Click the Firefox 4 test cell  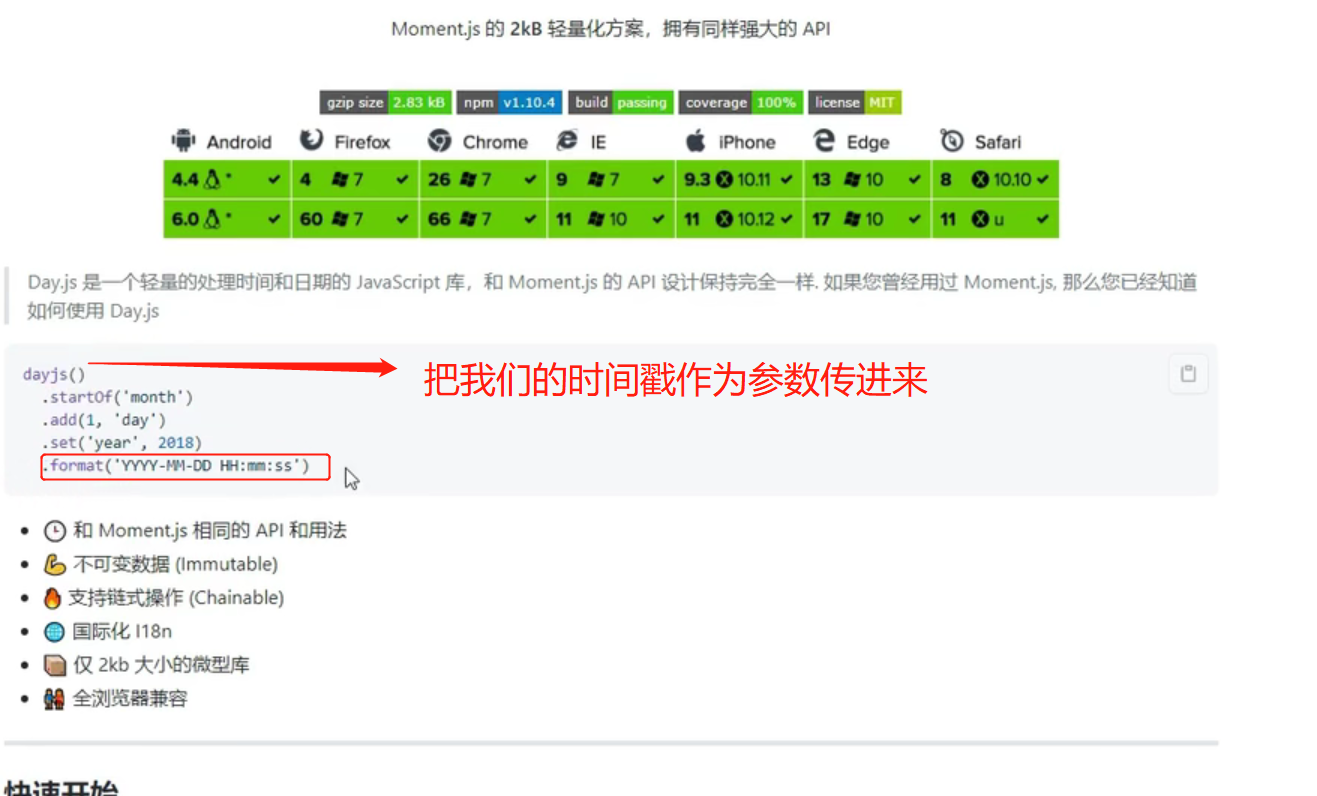[355, 180]
